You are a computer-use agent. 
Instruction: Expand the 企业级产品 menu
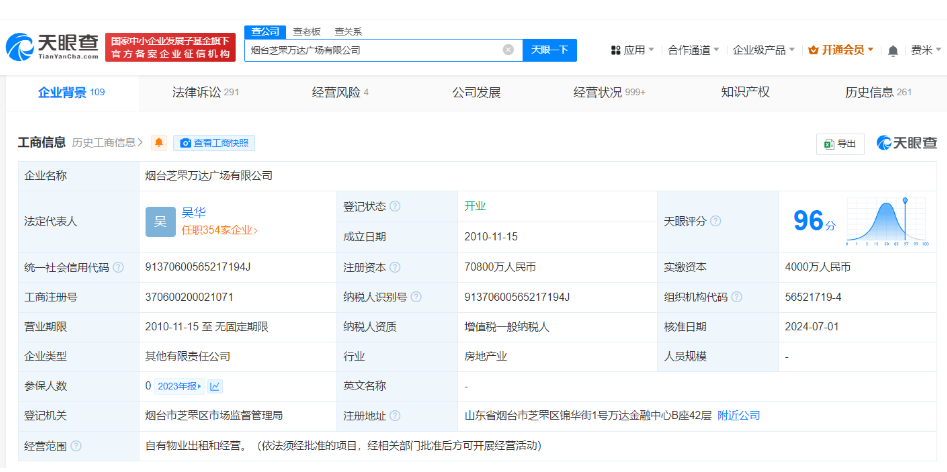[x=764, y=50]
